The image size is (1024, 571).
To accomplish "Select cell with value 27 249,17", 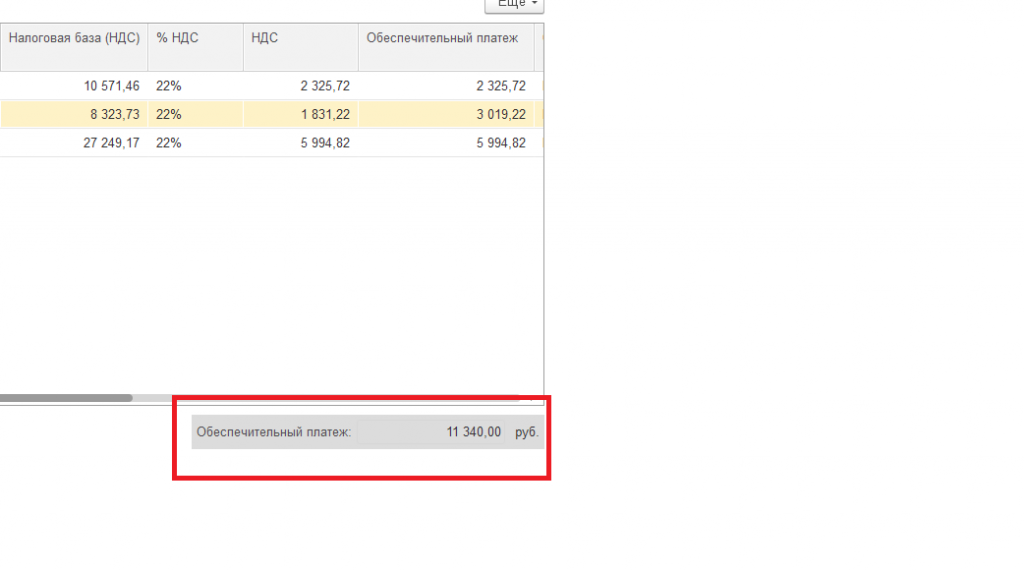I will [74, 143].
